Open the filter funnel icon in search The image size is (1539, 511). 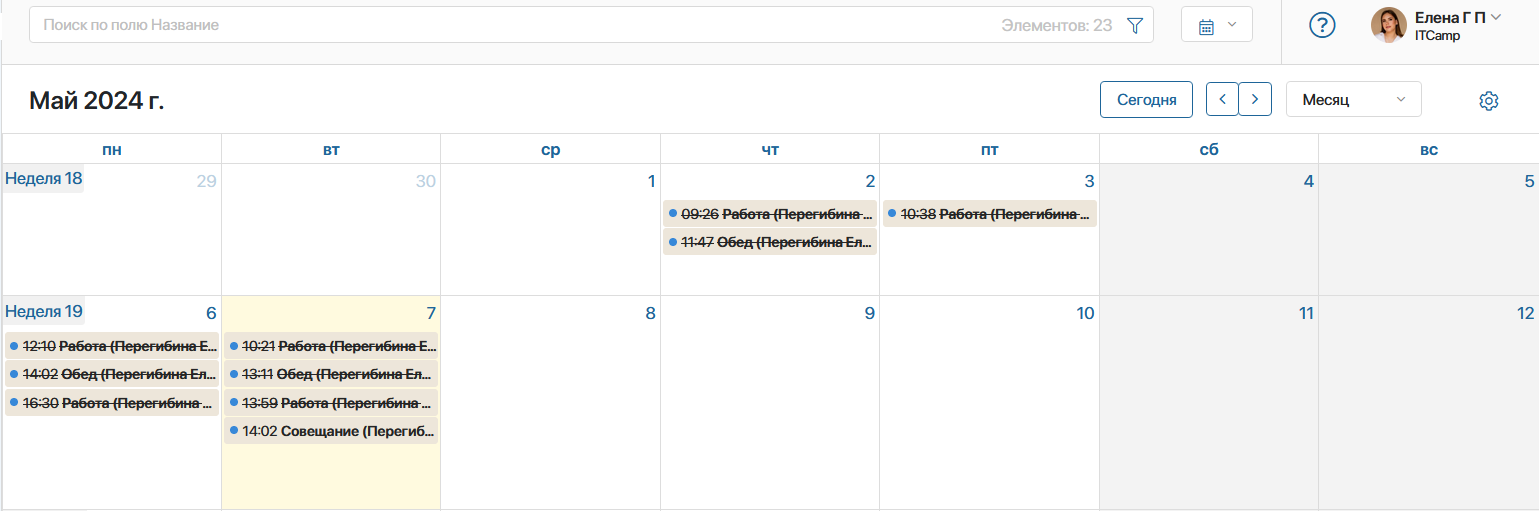(x=1134, y=25)
